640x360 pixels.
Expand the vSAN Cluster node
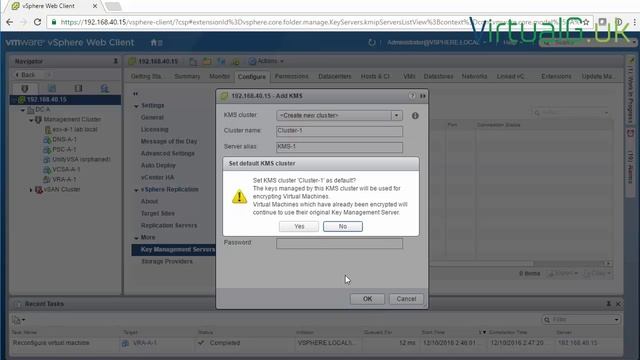coord(31,190)
